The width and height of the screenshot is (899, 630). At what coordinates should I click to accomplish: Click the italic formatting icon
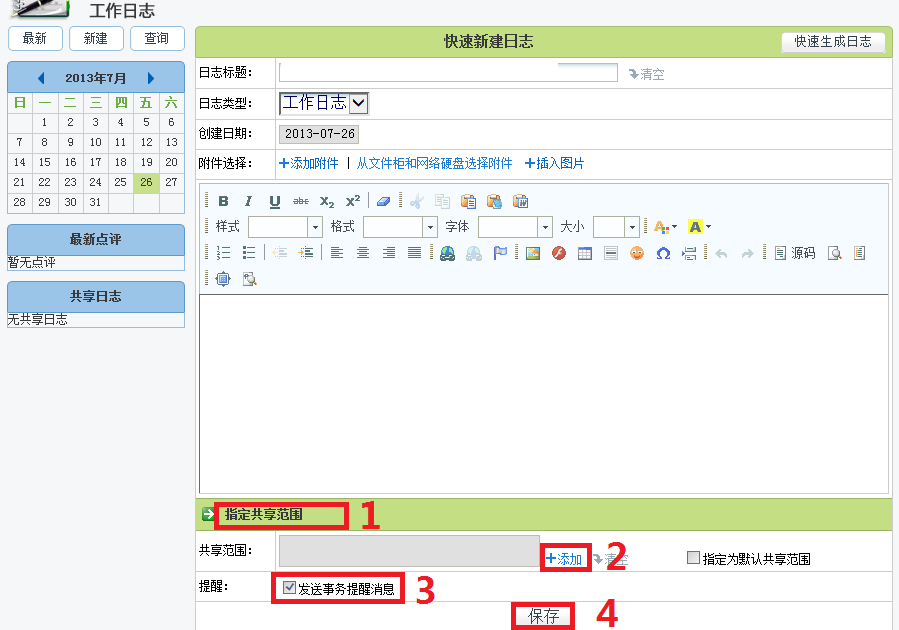pyautogui.click(x=249, y=201)
